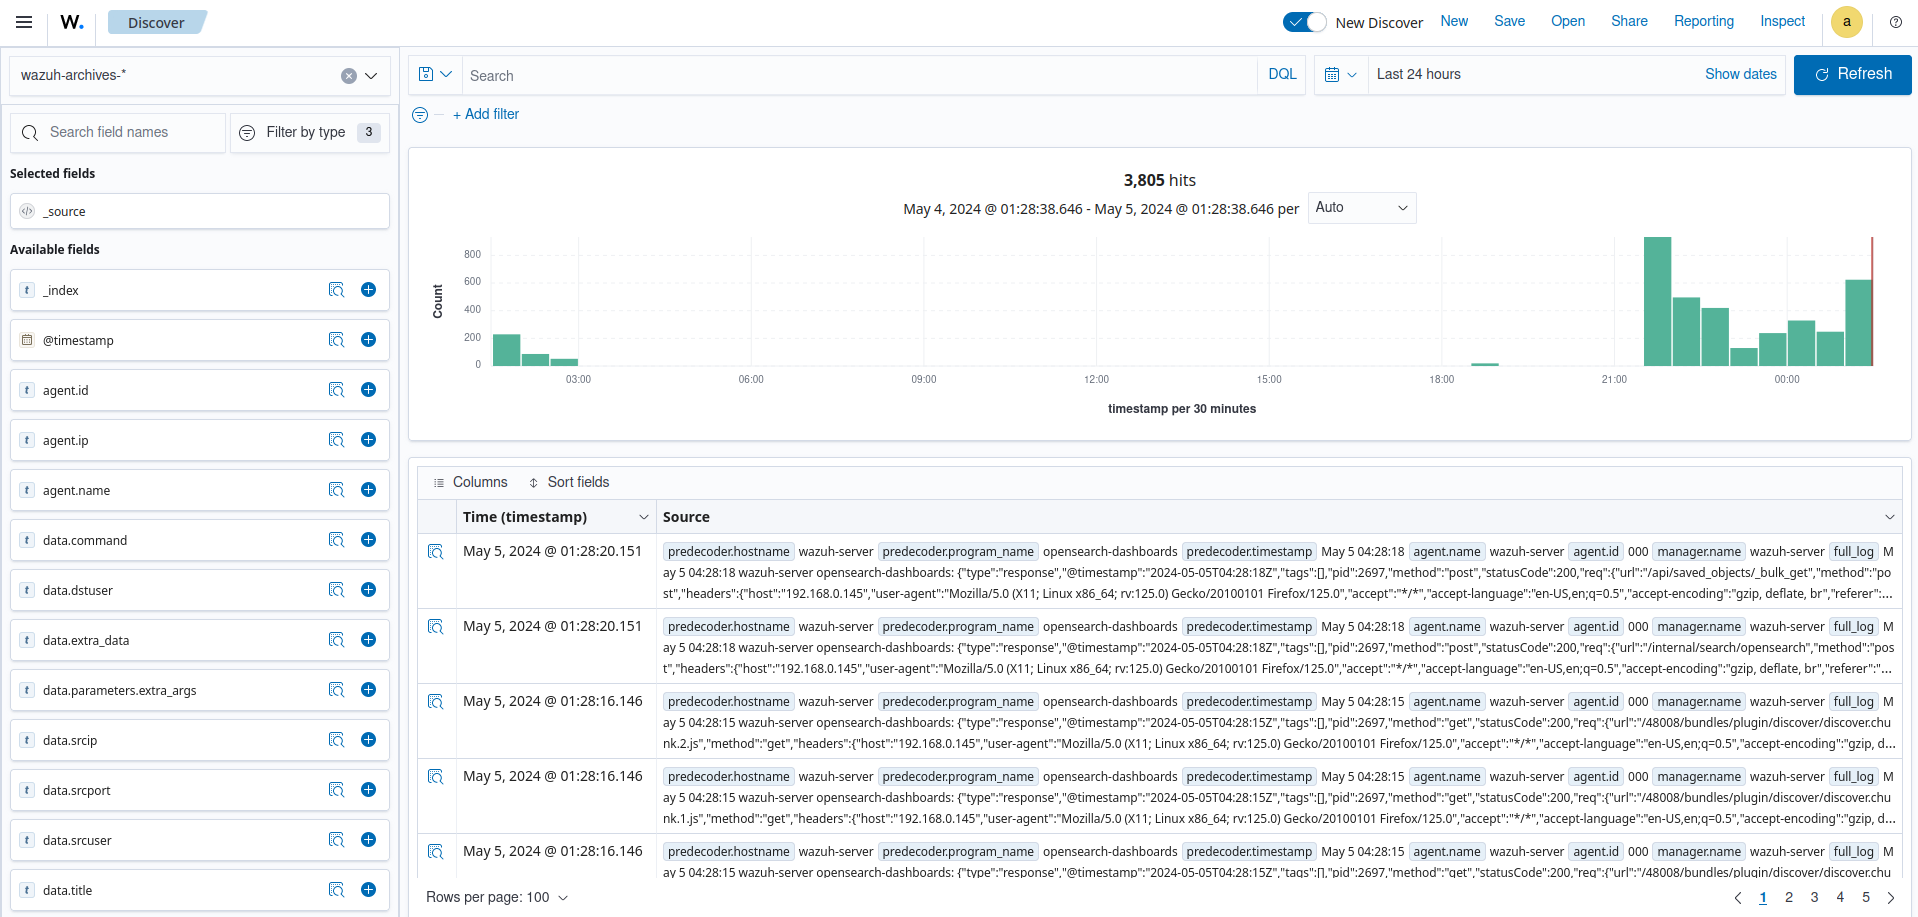
Task: Click the filter options icon left of Add filter
Action: click(420, 114)
